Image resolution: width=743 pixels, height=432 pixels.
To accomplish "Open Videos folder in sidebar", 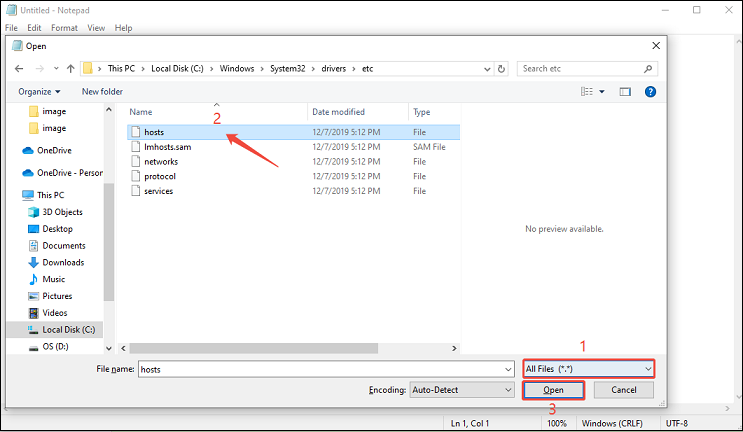I will coord(48,313).
